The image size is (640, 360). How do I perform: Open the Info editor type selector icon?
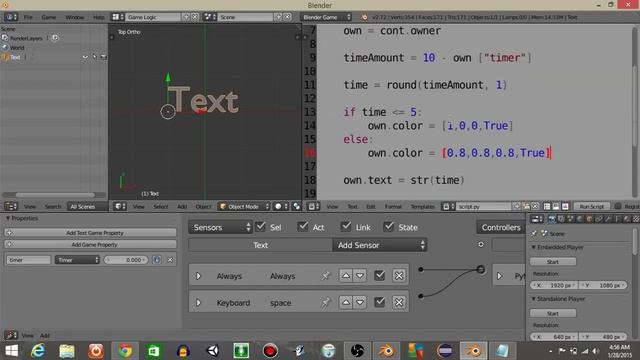[11, 17]
